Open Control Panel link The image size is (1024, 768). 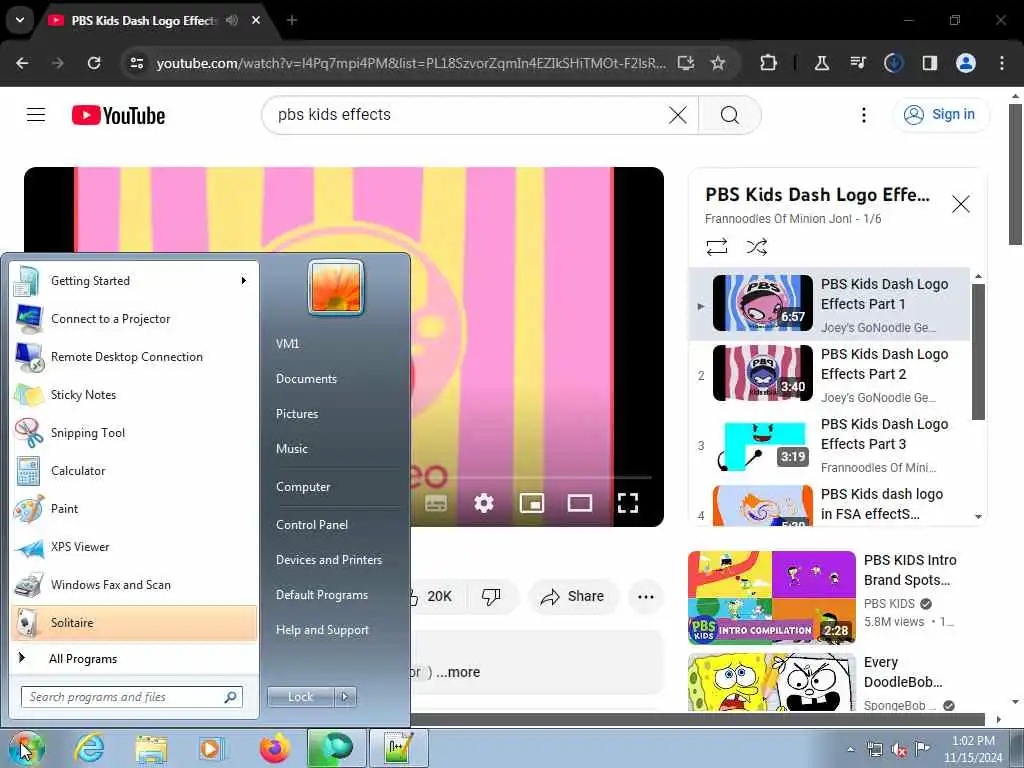tap(312, 524)
